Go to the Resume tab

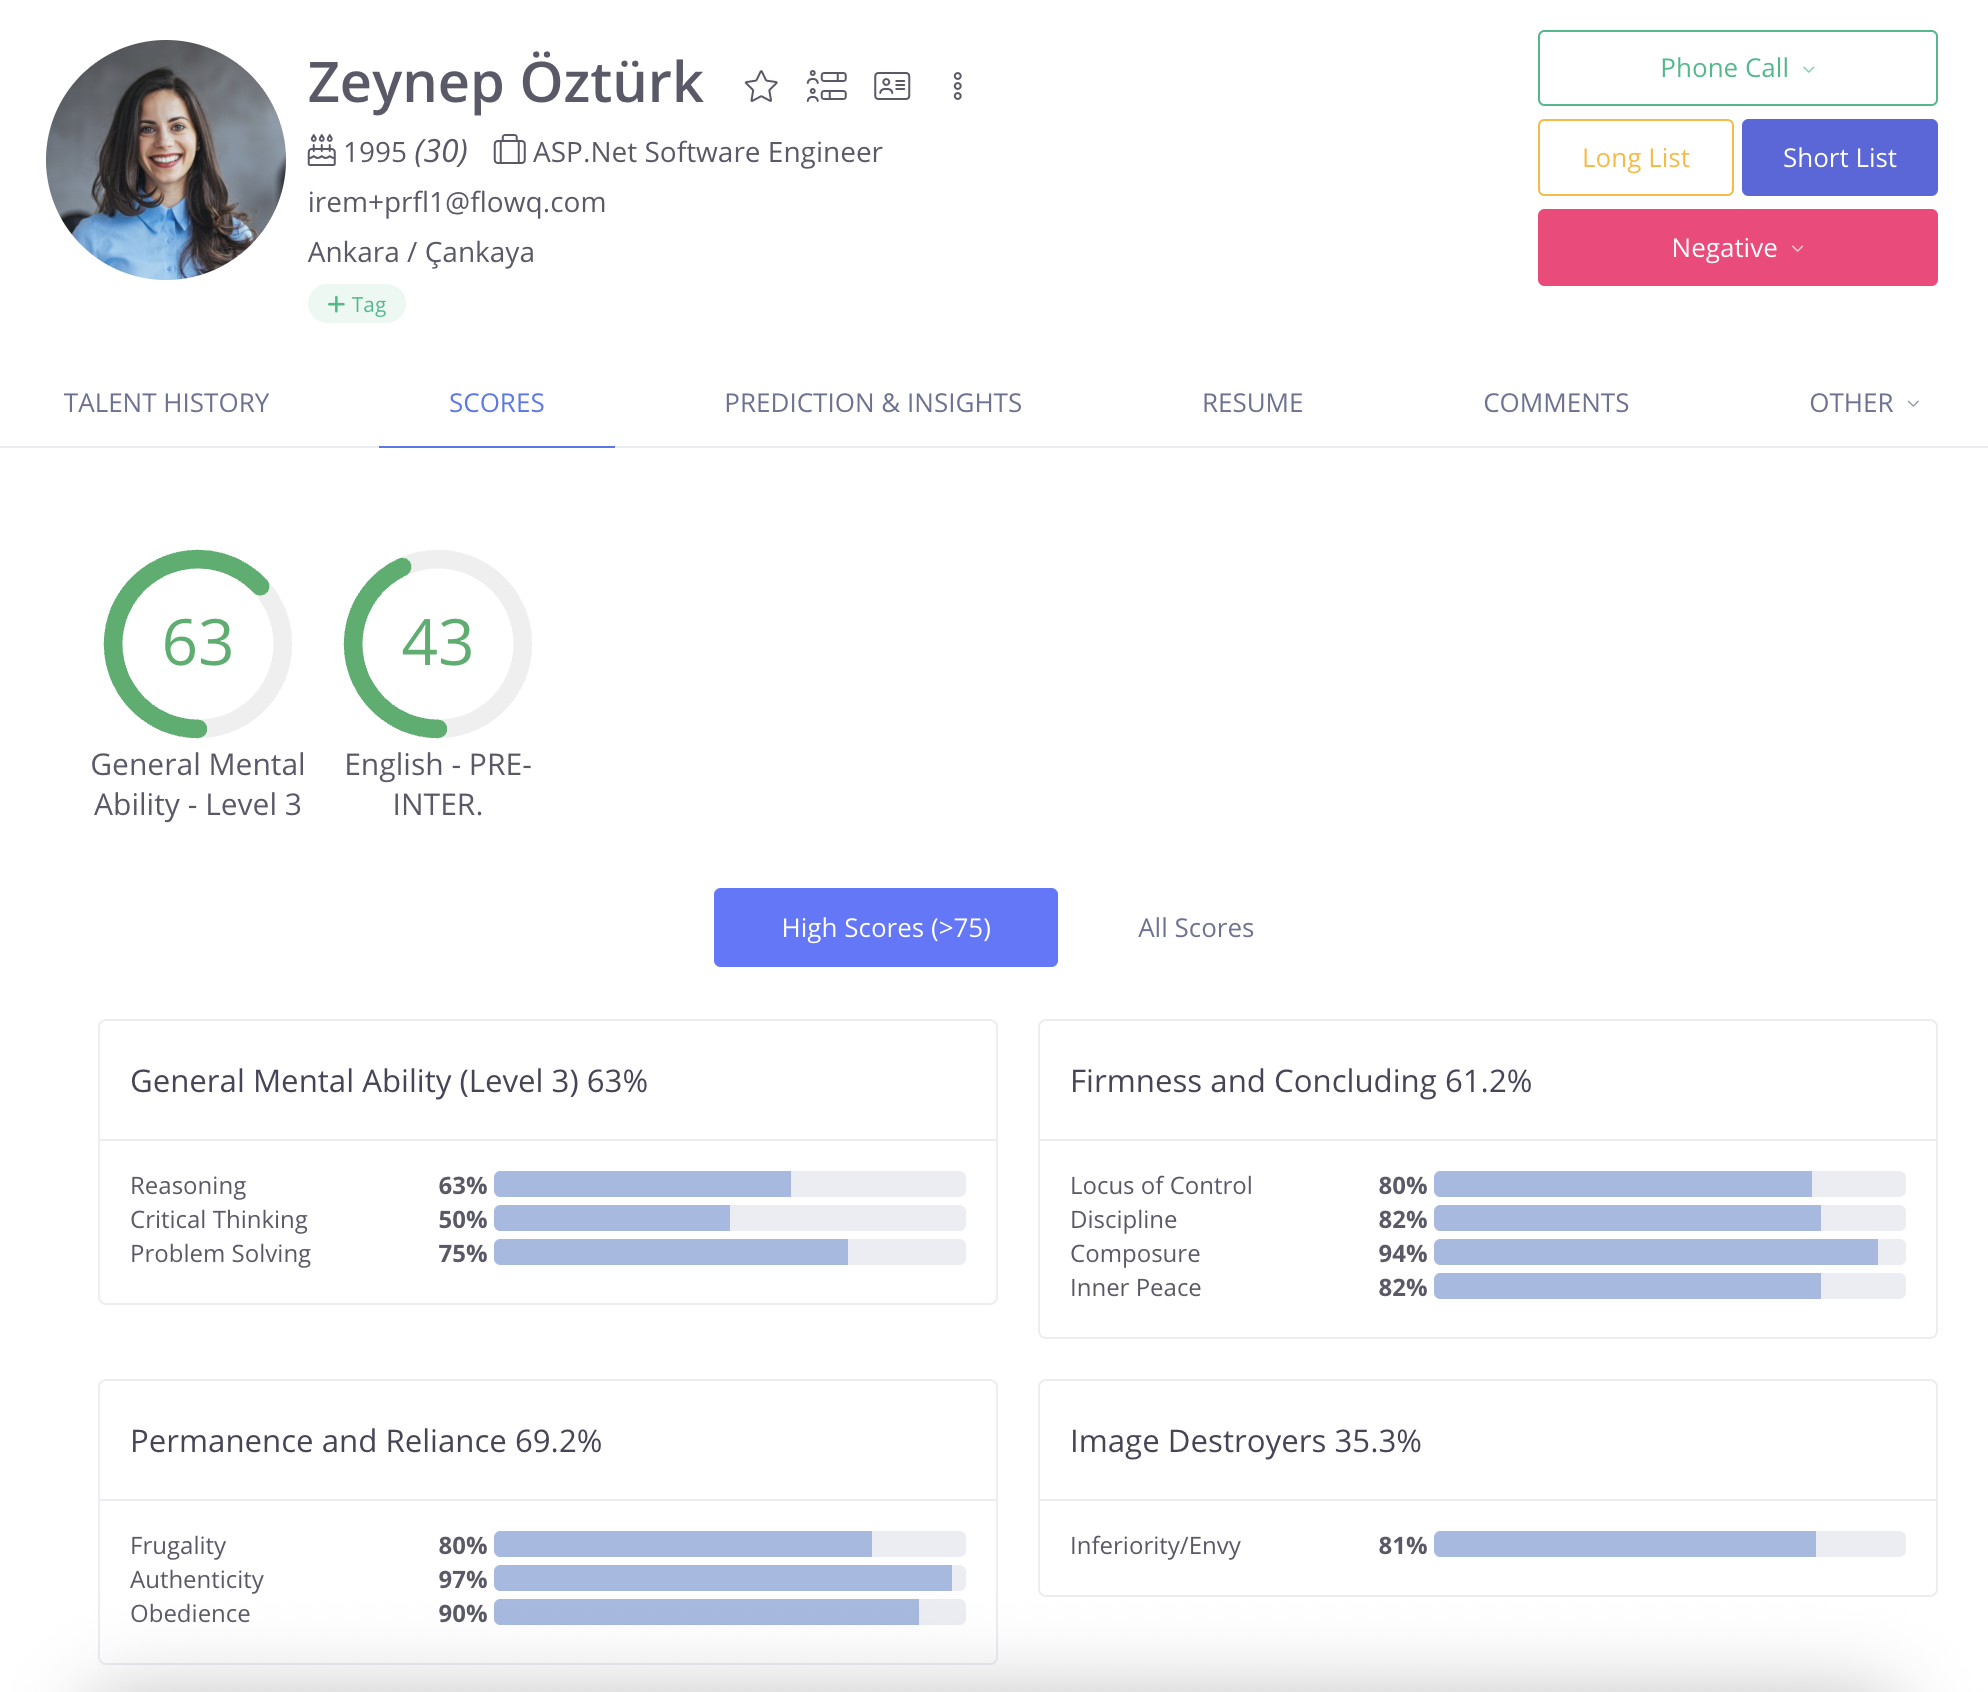[x=1252, y=403]
